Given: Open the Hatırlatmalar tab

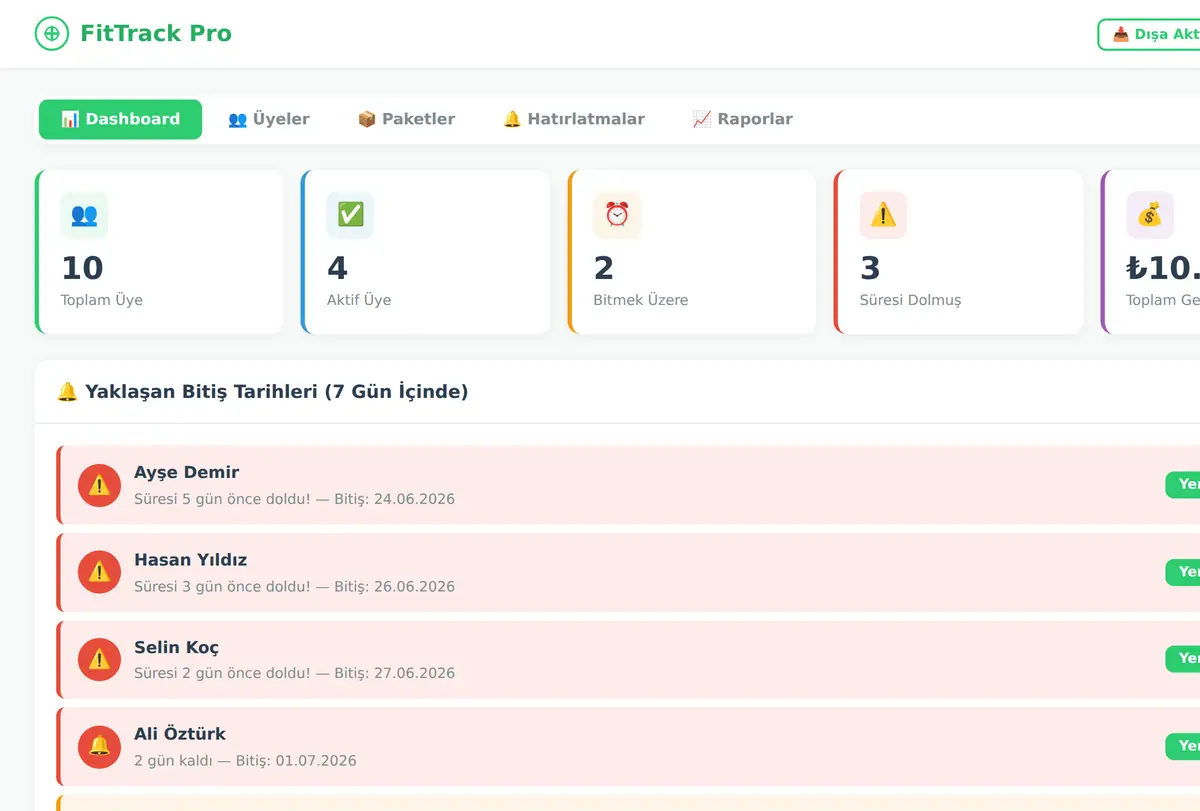Looking at the screenshot, I should (574, 119).
